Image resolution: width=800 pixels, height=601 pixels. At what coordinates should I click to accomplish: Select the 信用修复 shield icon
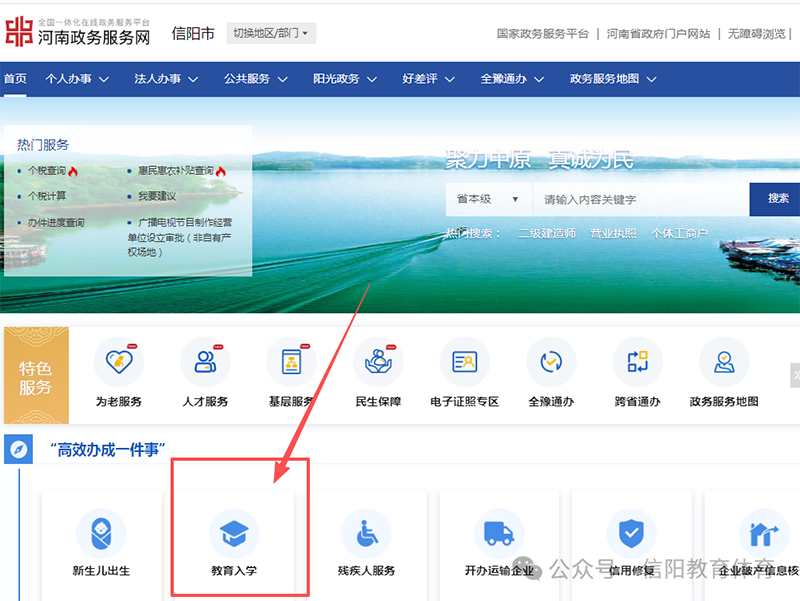tap(631, 534)
